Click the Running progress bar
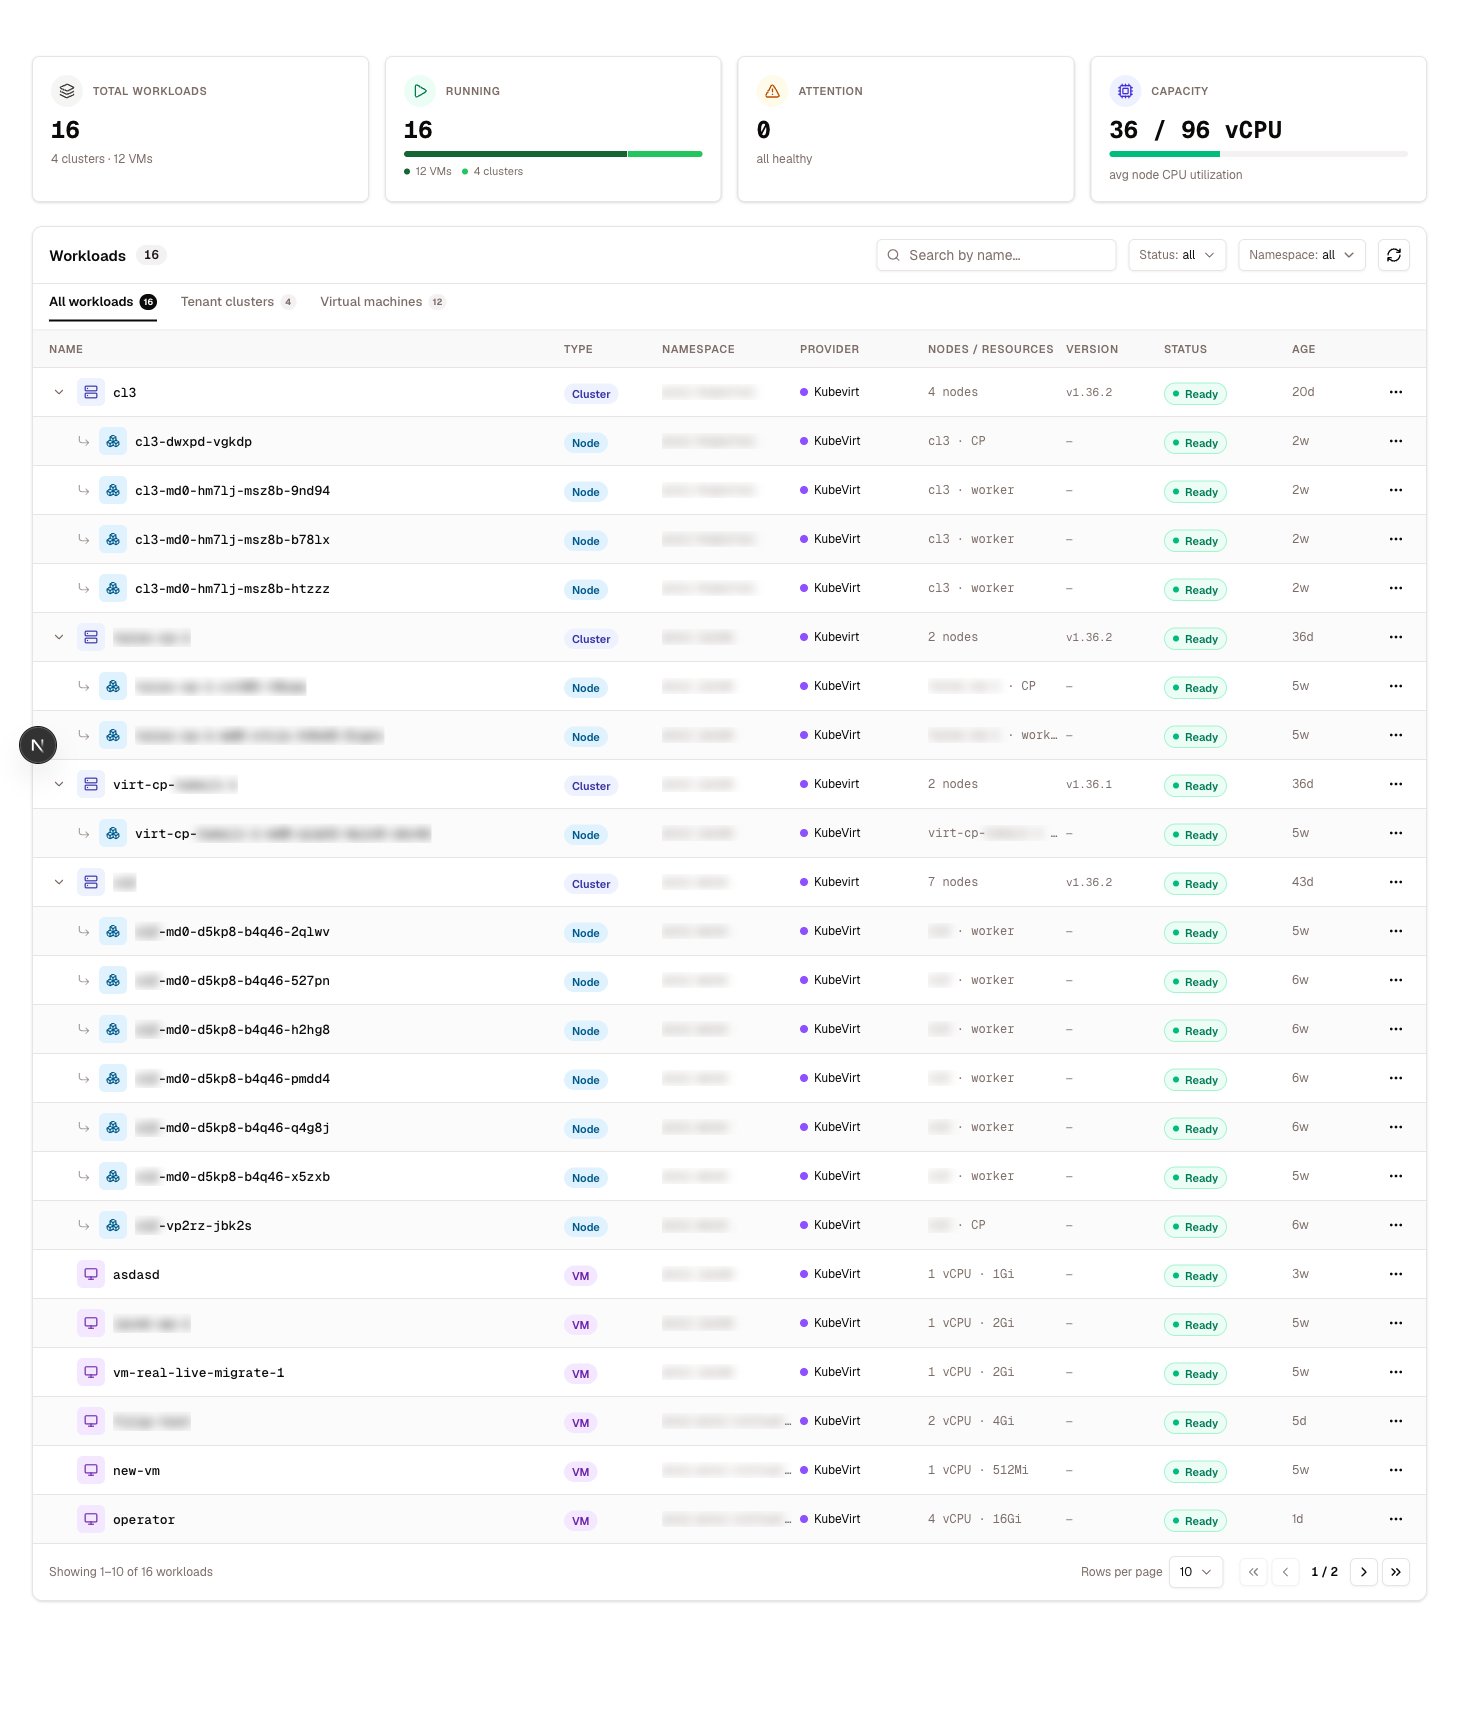Screen dimensions: 1459x1729 point(553,154)
